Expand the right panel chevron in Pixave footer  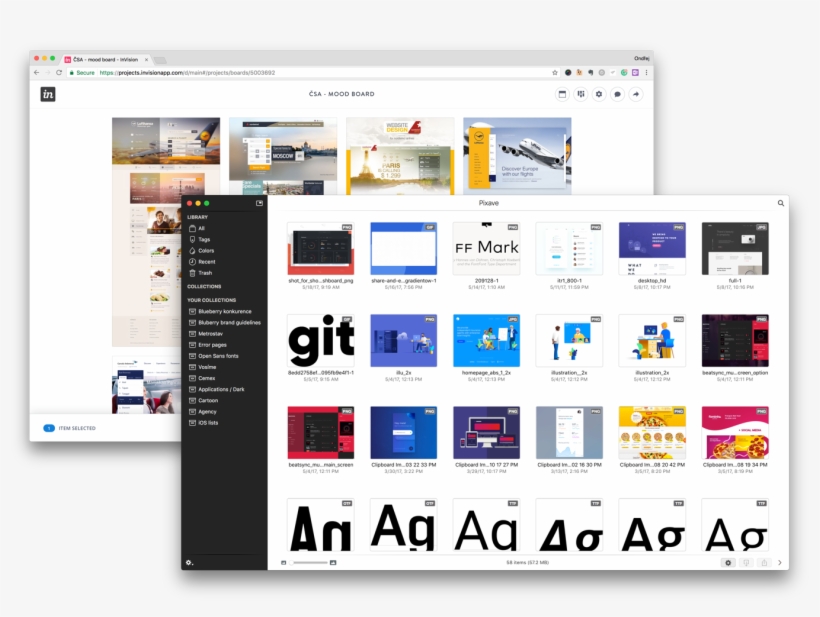click(780, 563)
